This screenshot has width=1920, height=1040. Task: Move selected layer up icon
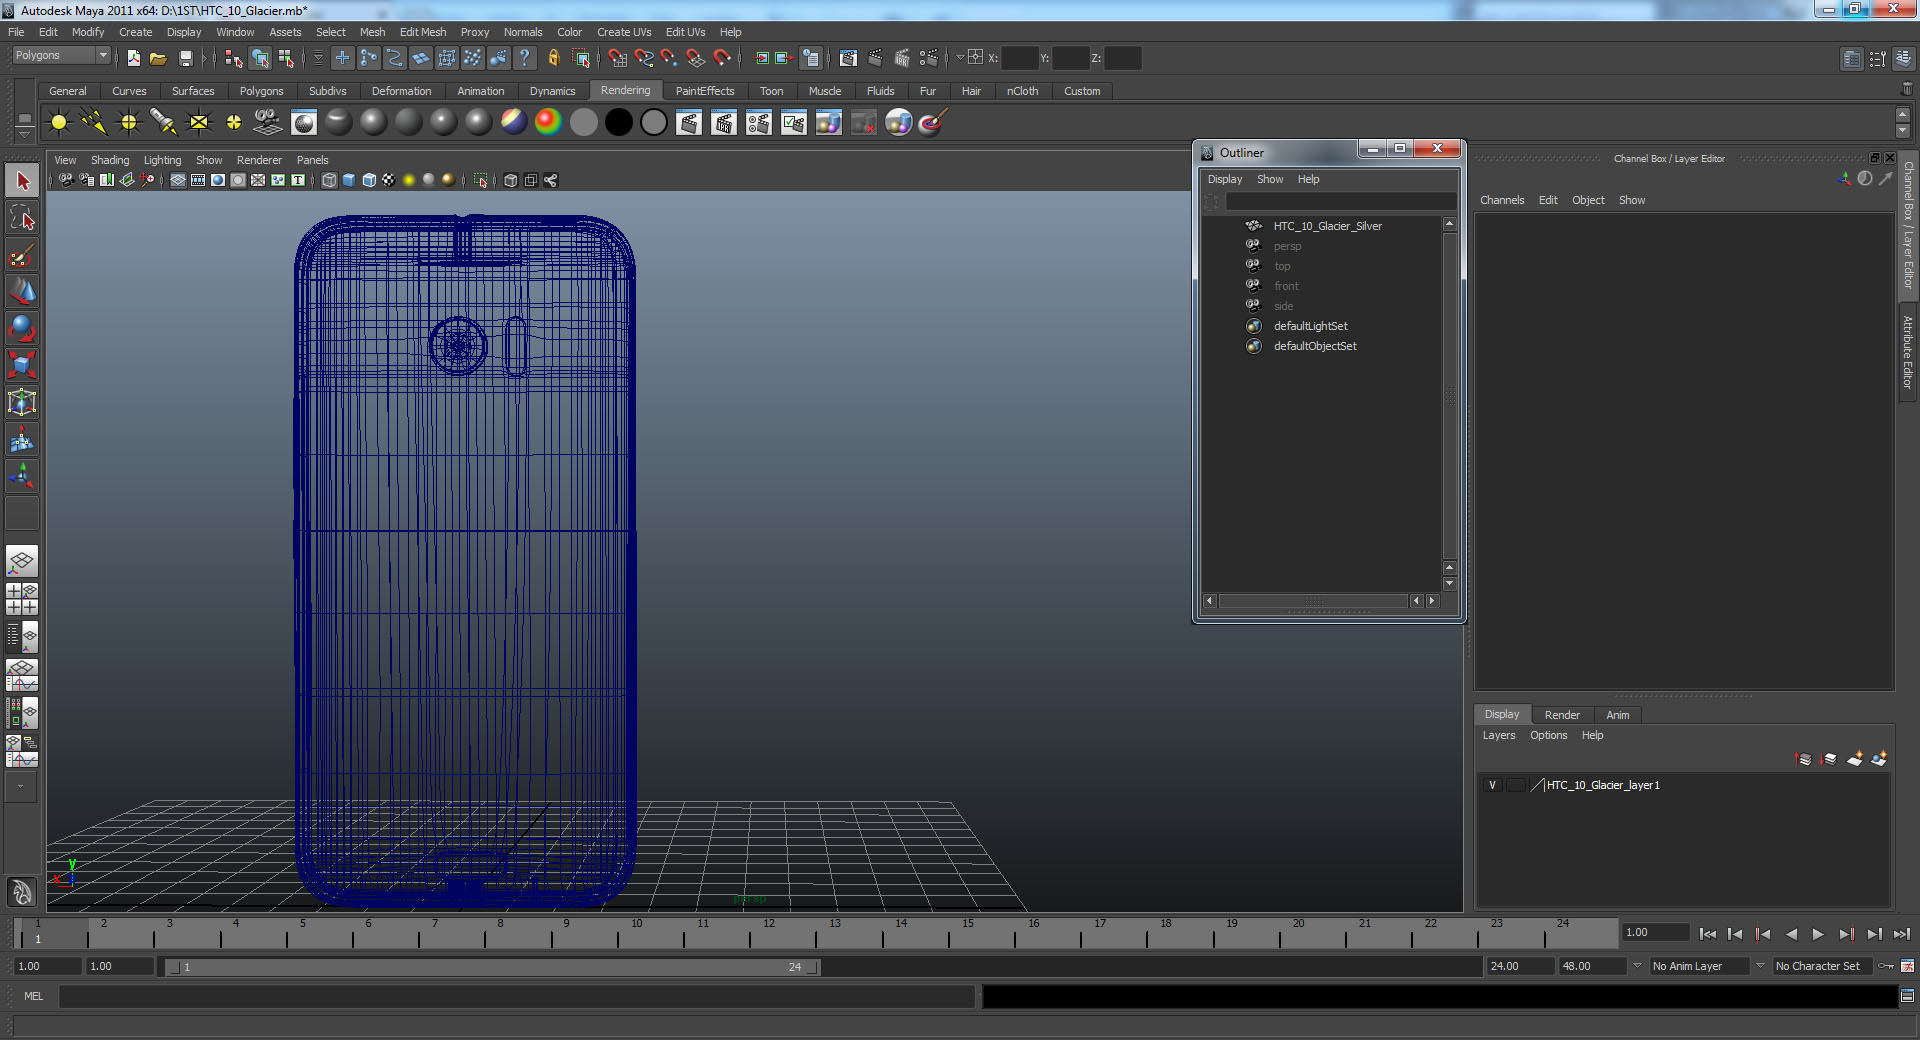coord(1804,759)
